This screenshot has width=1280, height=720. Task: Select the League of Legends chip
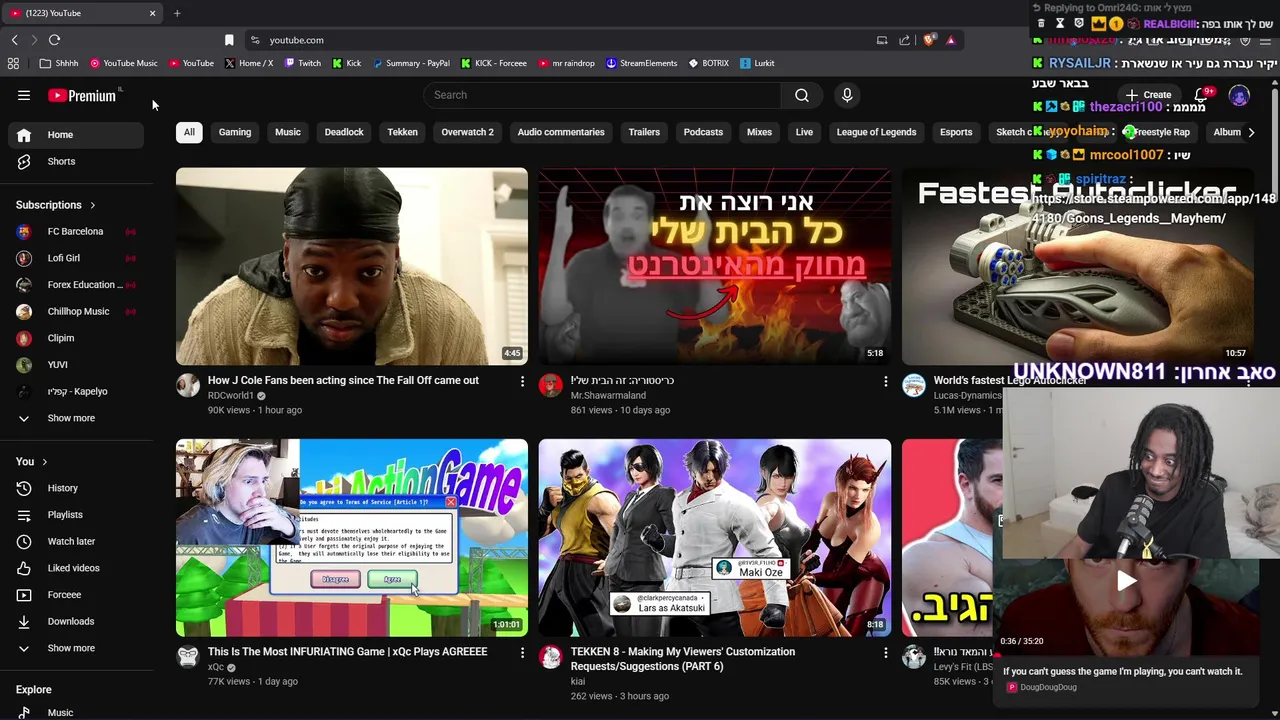[x=876, y=132]
